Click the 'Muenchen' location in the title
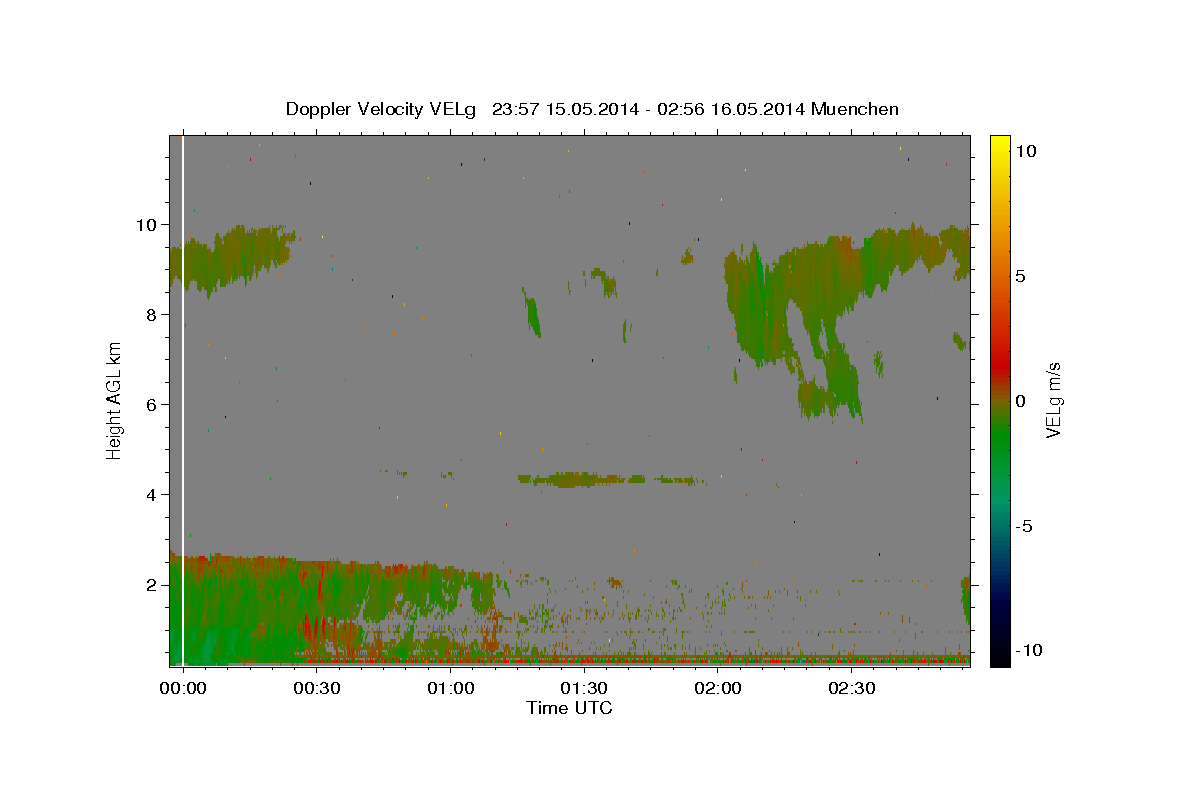This screenshot has width=1200, height=800. [x=855, y=109]
